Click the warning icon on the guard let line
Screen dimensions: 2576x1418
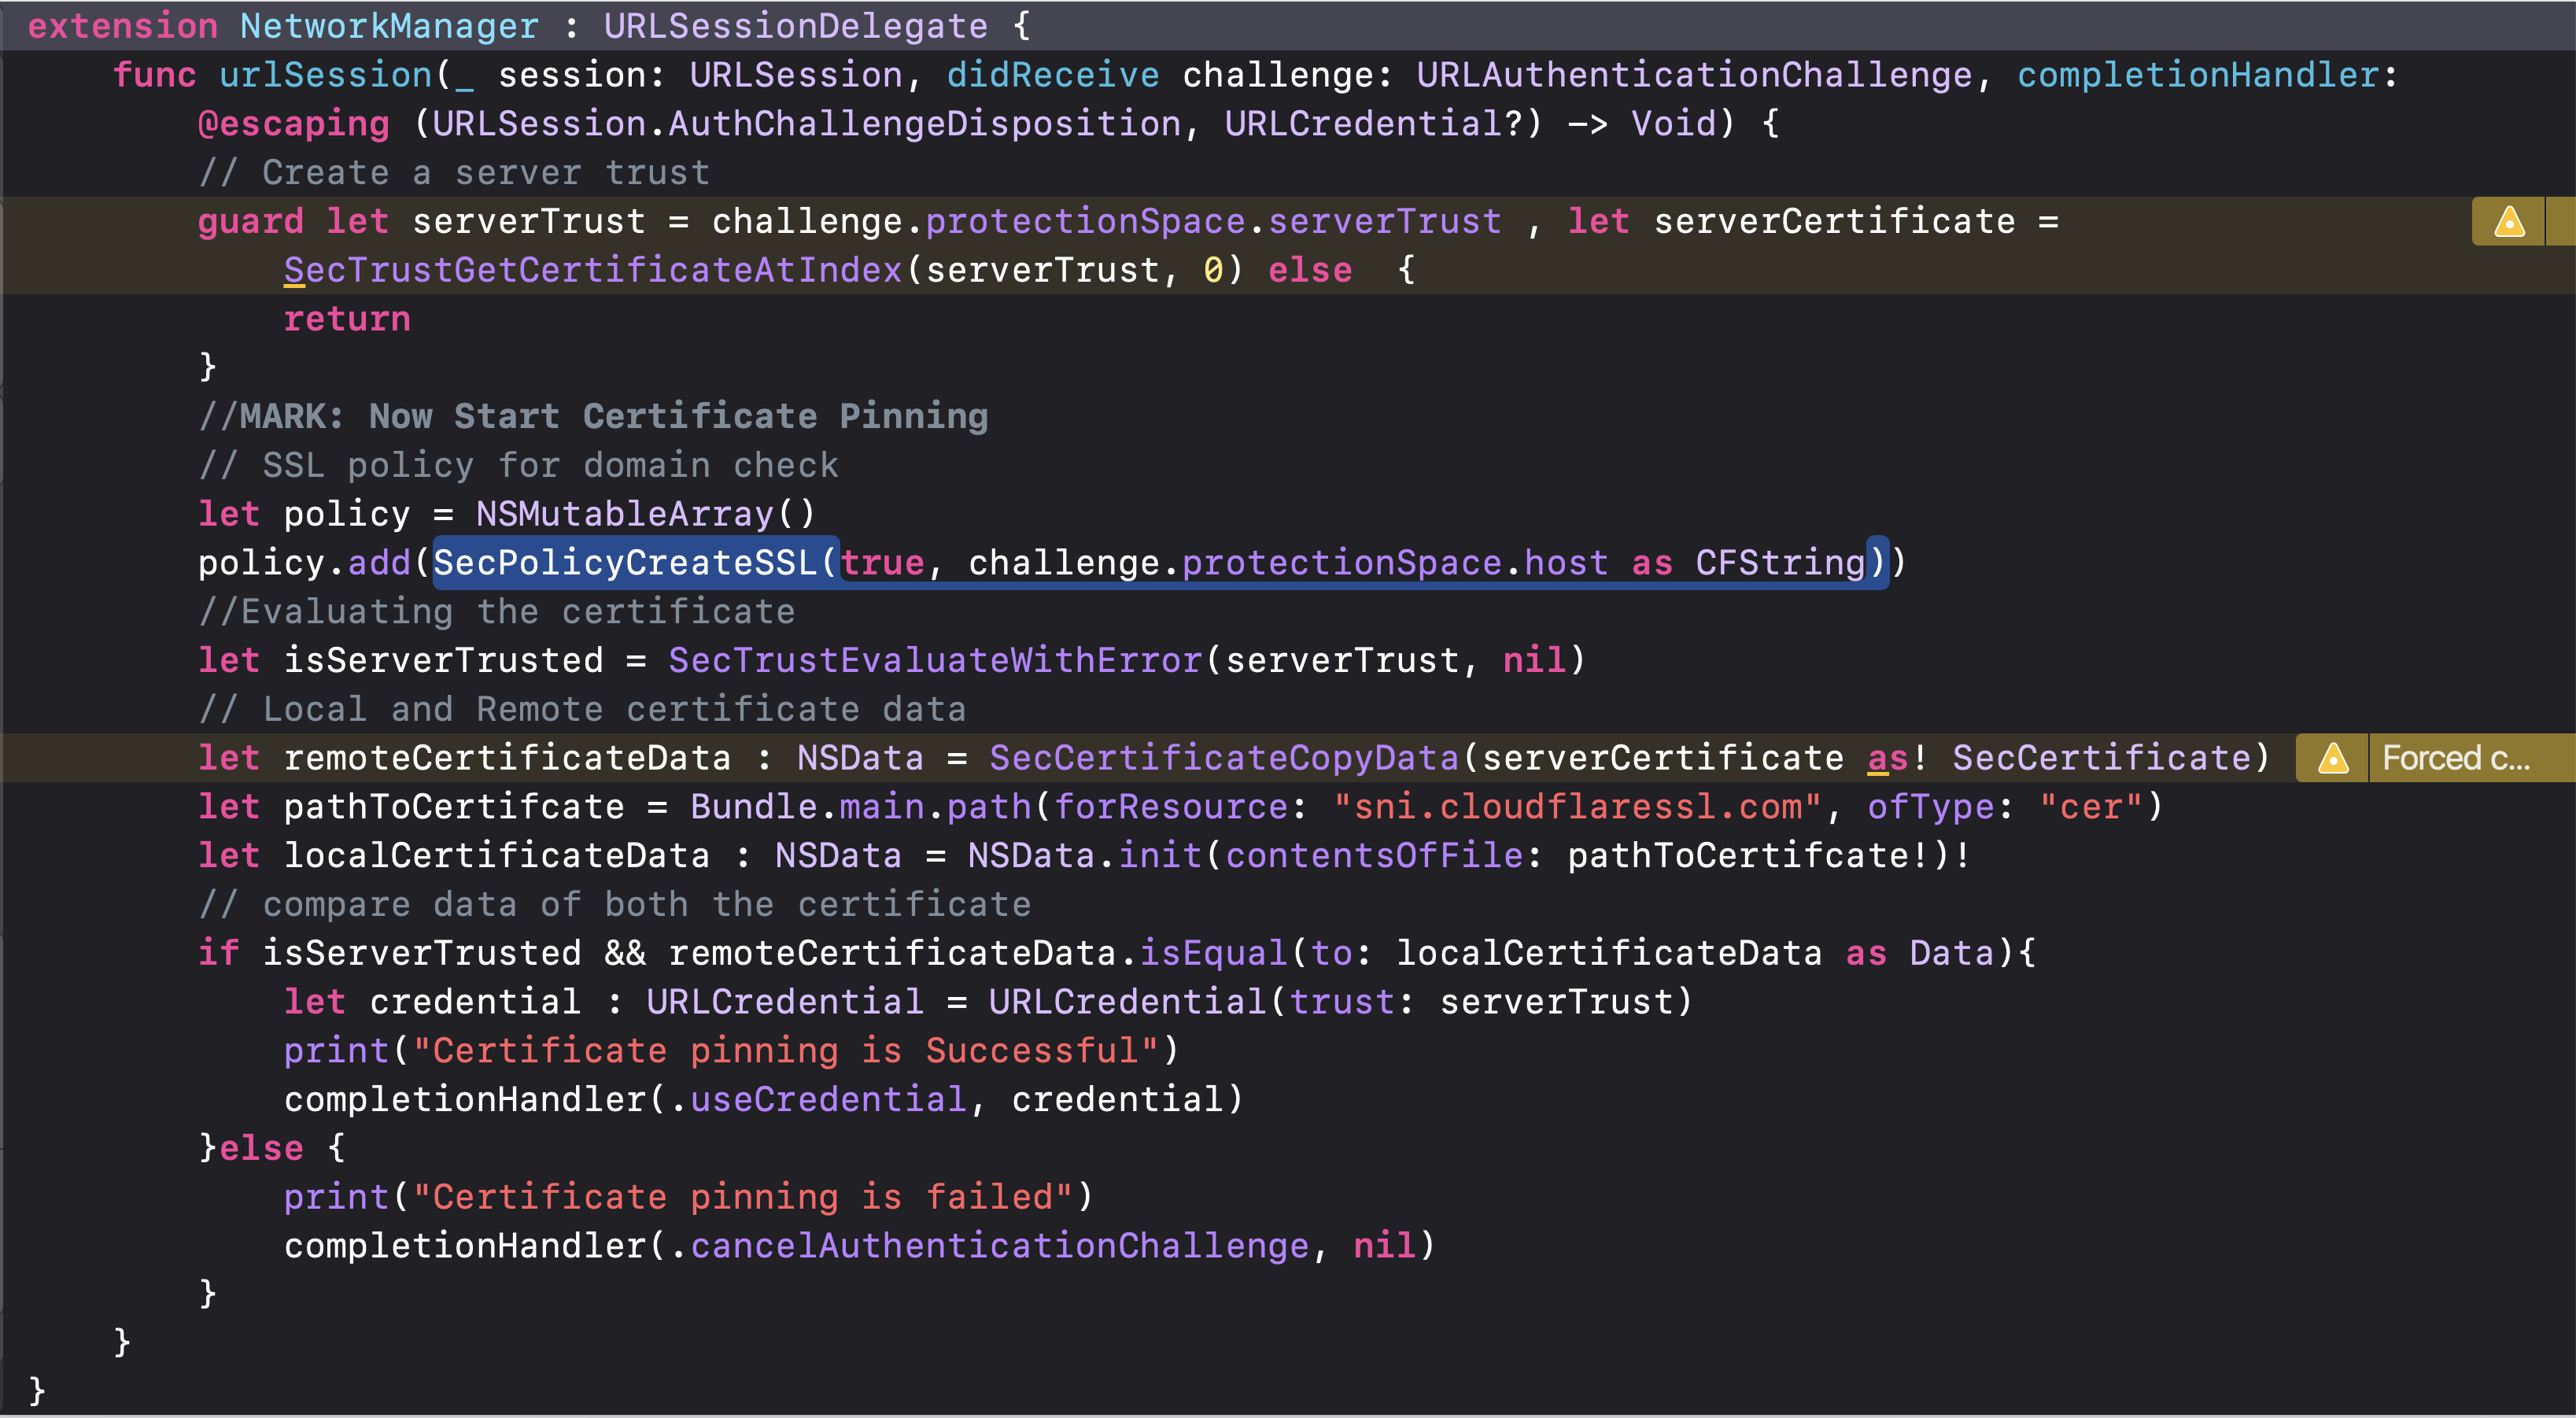pos(2509,222)
